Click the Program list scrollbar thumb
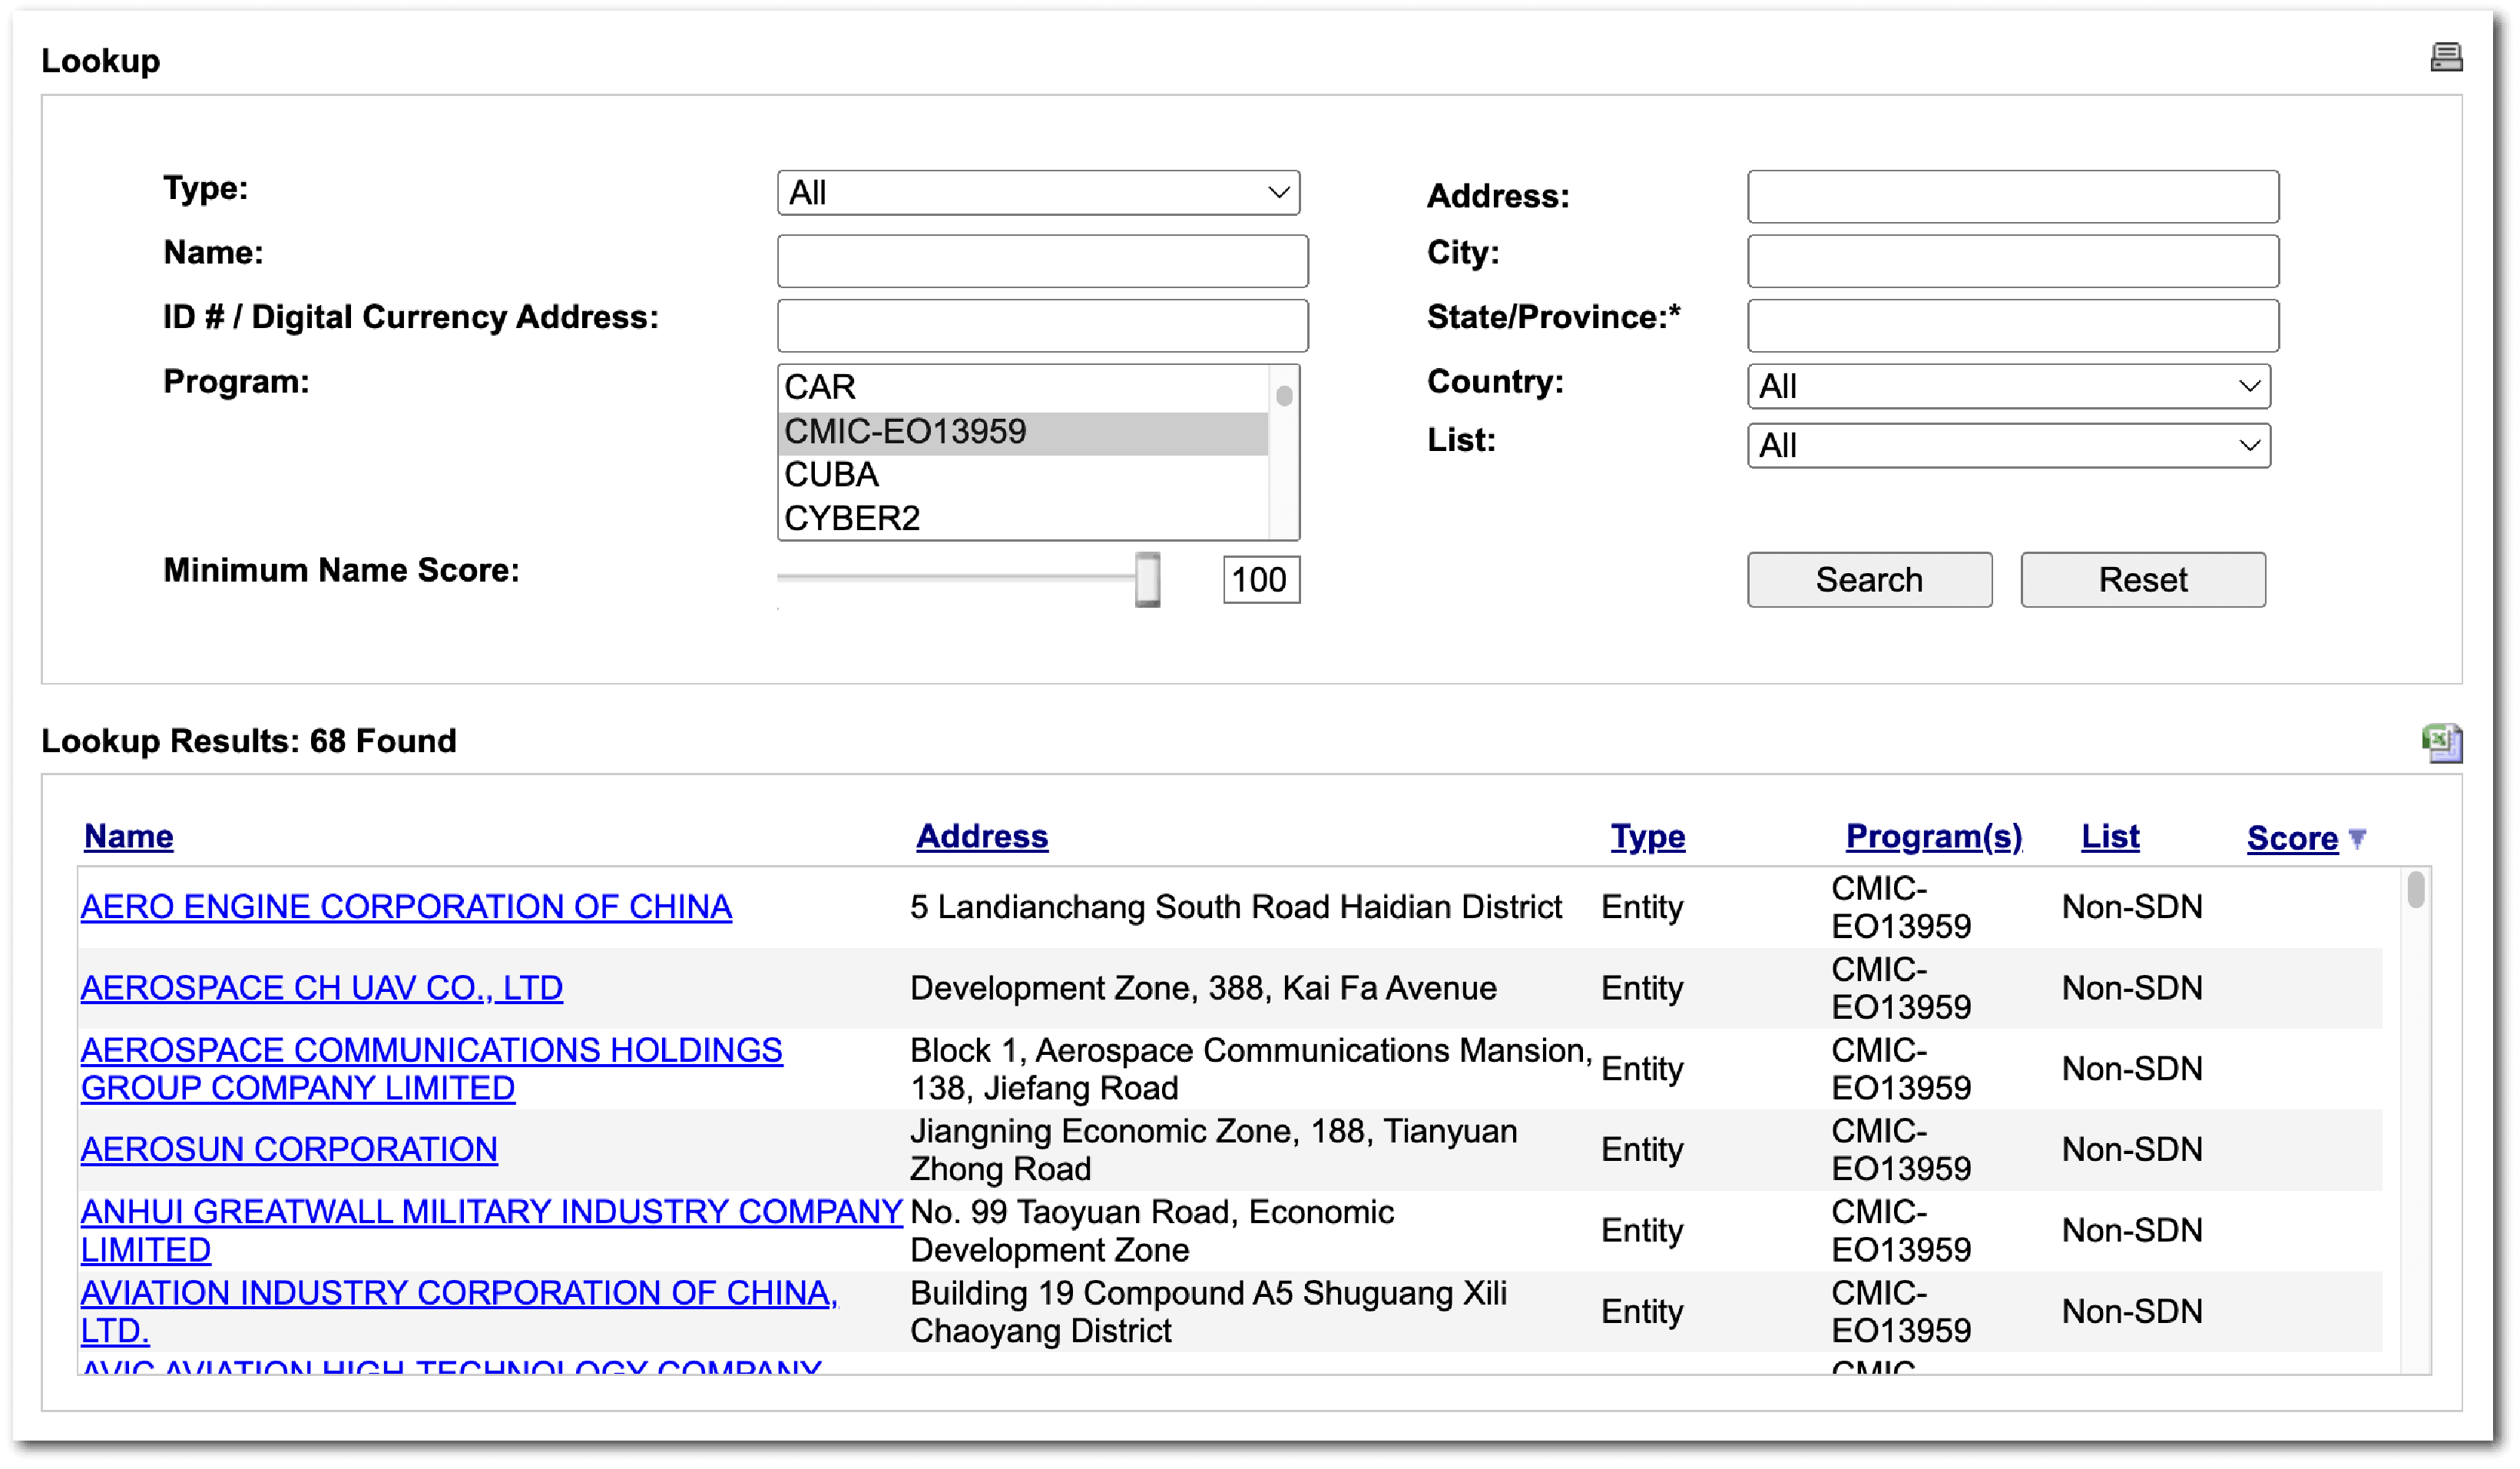This screenshot has height=1469, width=2520. (1284, 396)
